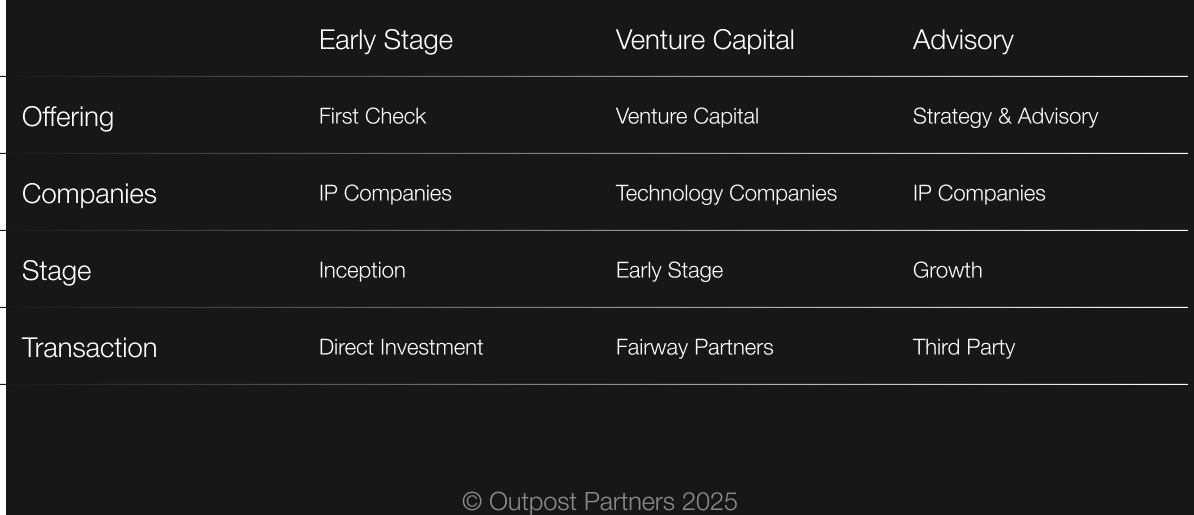Click the Outpost Partners 2025 copyright text
The image size is (1194, 515).
[599, 502]
